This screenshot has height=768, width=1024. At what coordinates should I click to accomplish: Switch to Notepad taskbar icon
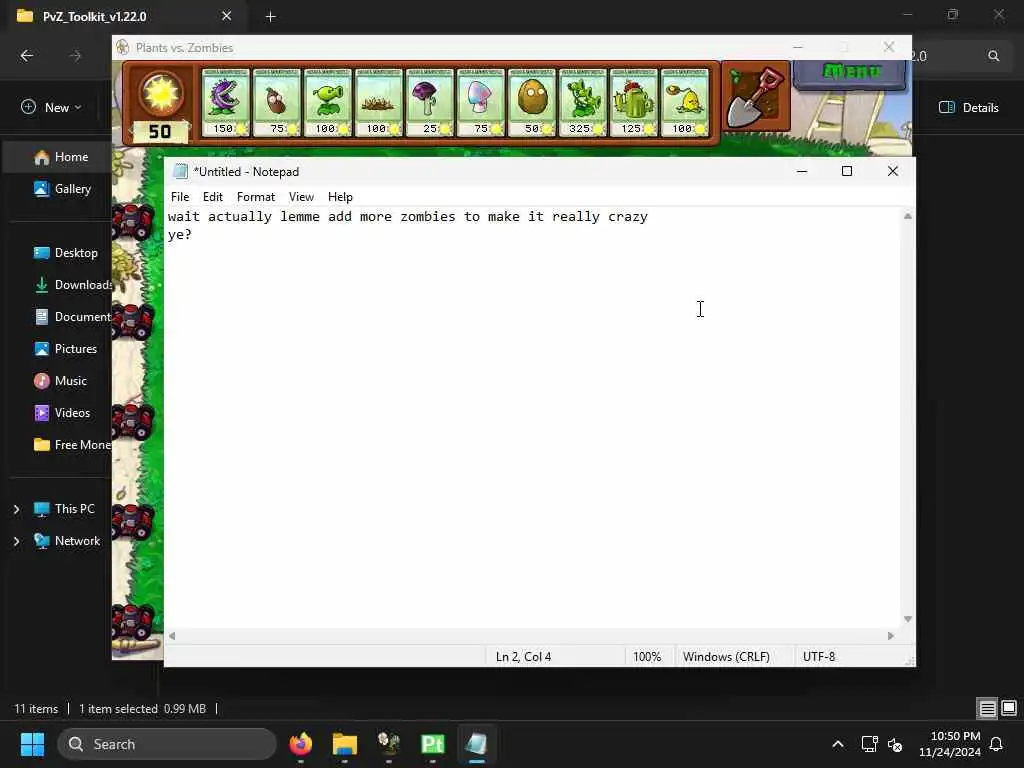[477, 744]
